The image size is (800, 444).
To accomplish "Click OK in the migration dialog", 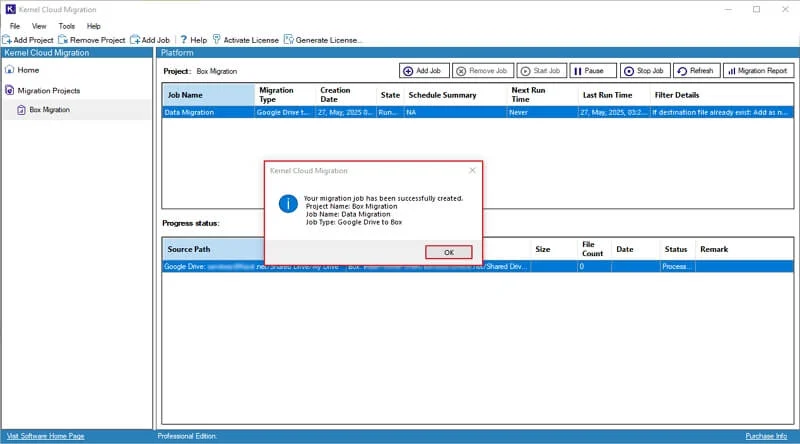I will [448, 252].
